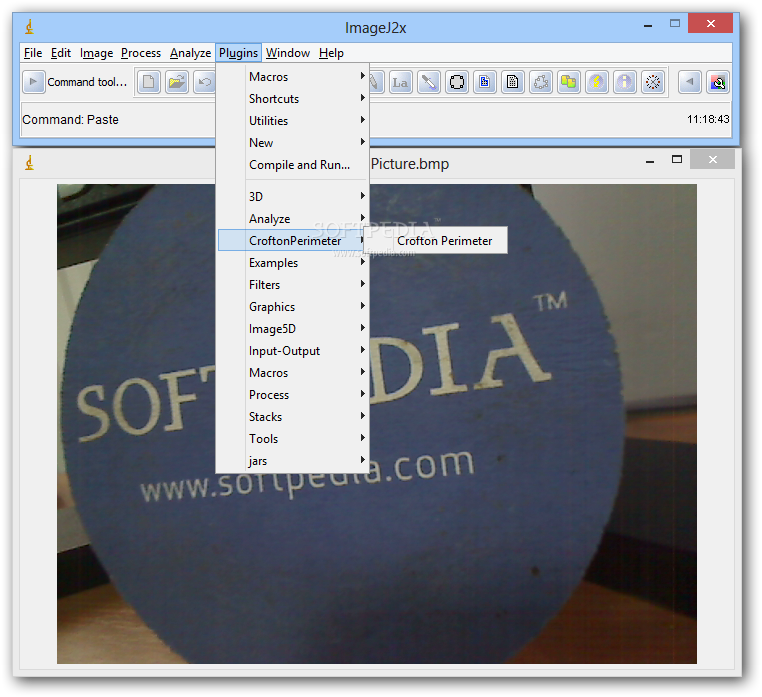Expand the Graphics submenu

coord(293,307)
